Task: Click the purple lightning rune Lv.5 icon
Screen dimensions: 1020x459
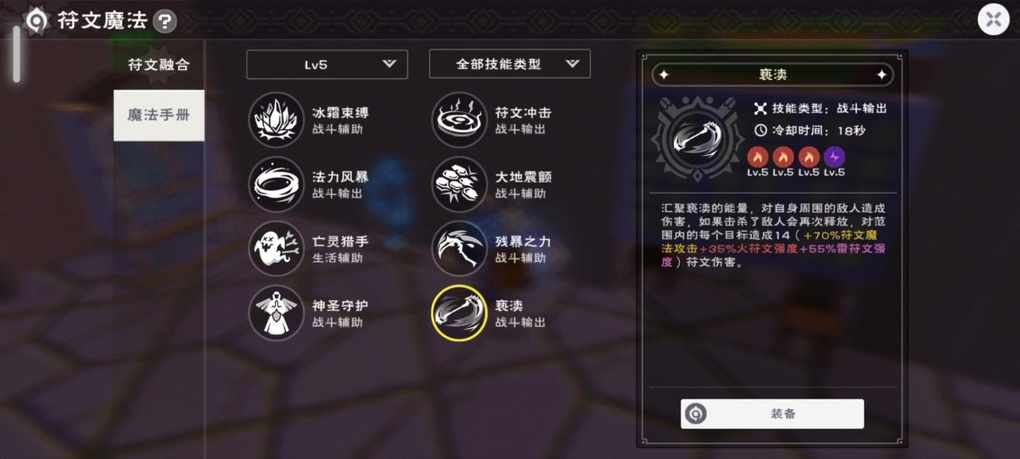Action: click(834, 157)
